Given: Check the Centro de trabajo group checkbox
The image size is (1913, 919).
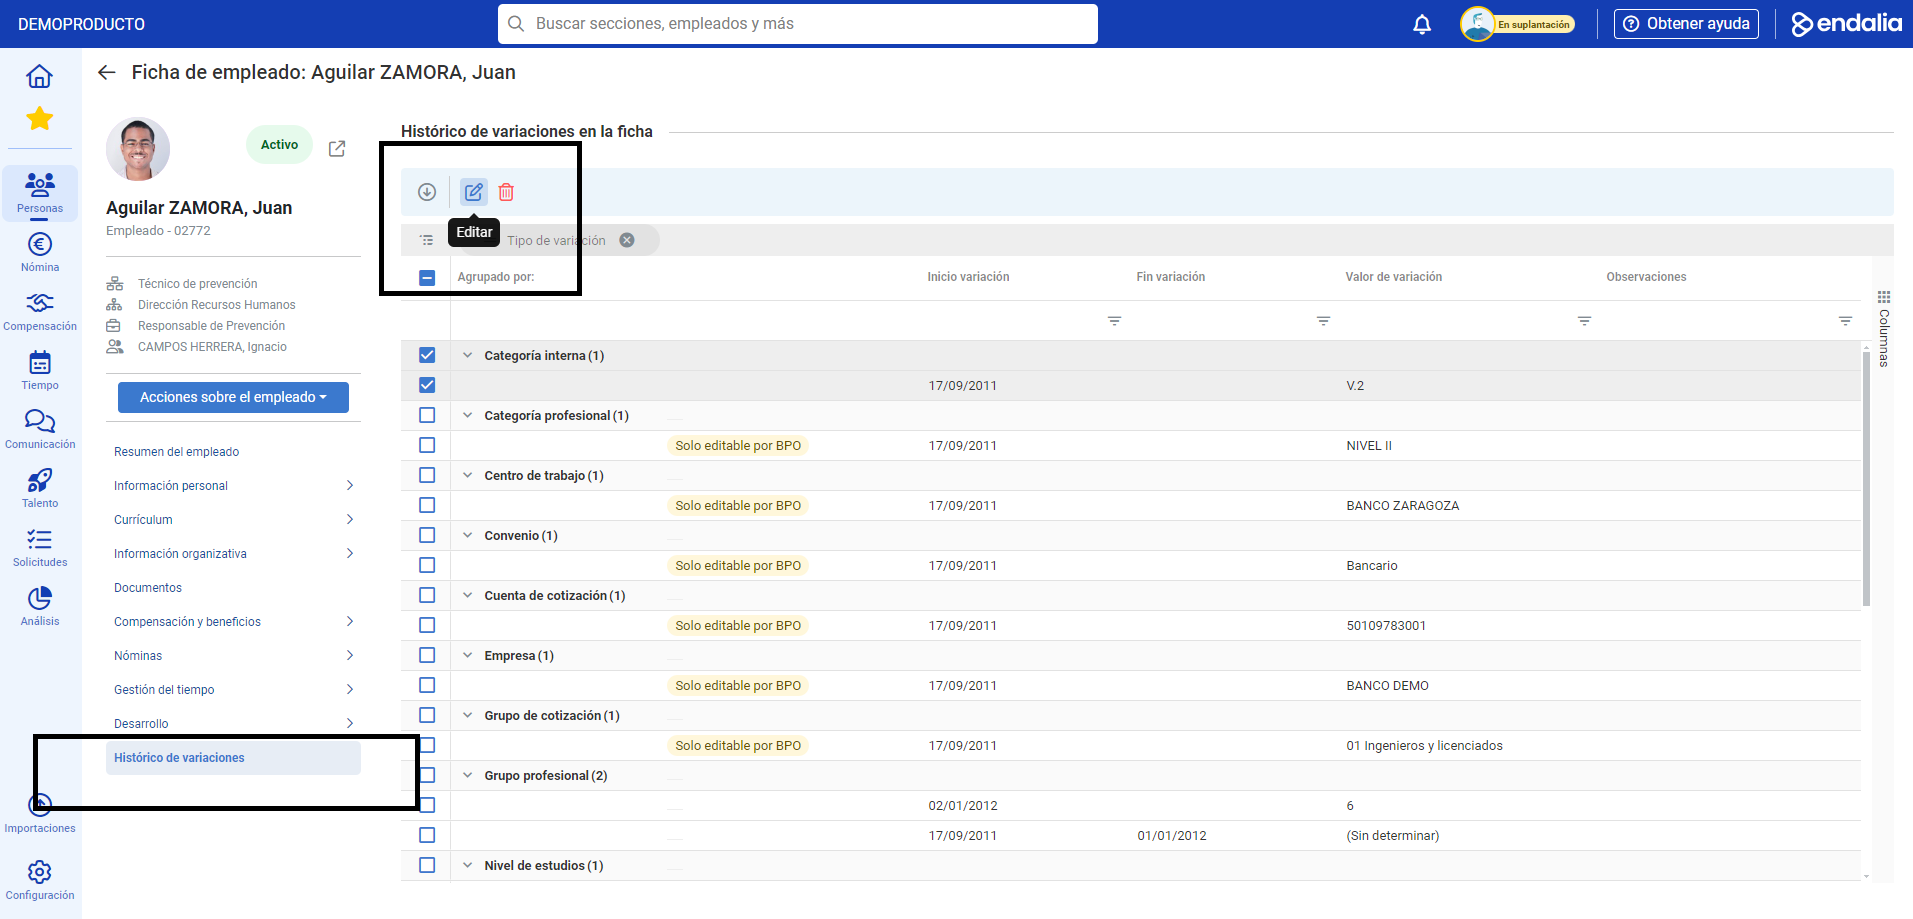Looking at the screenshot, I should click(427, 475).
